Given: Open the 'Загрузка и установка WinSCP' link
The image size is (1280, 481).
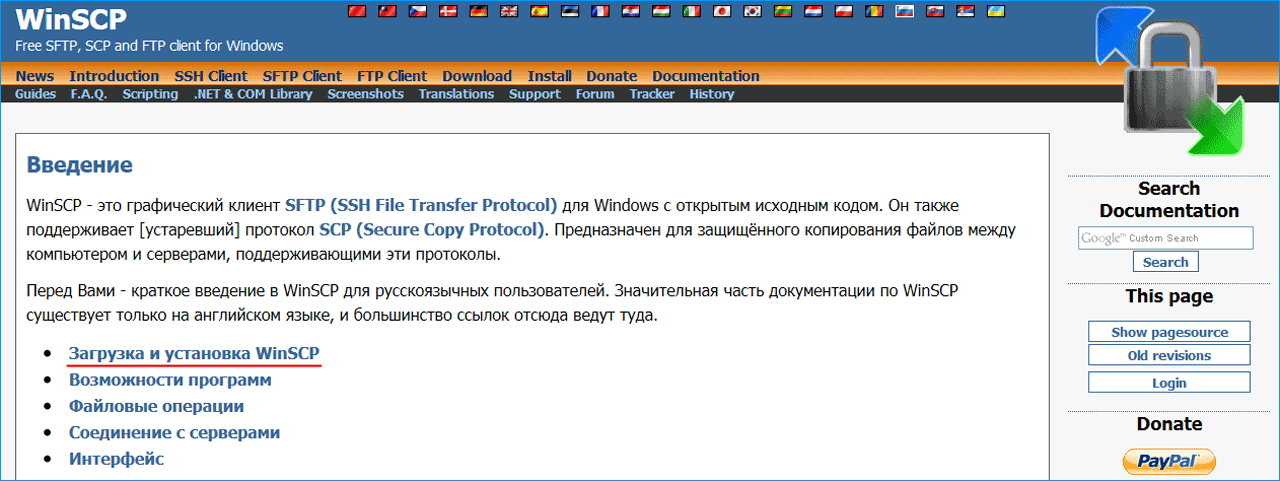Looking at the screenshot, I should (x=194, y=353).
